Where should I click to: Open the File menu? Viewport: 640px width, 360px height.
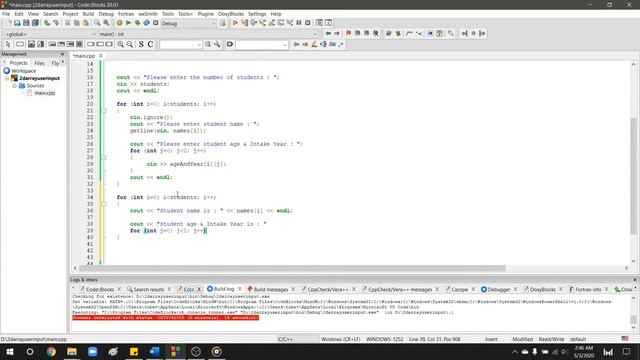point(6,14)
